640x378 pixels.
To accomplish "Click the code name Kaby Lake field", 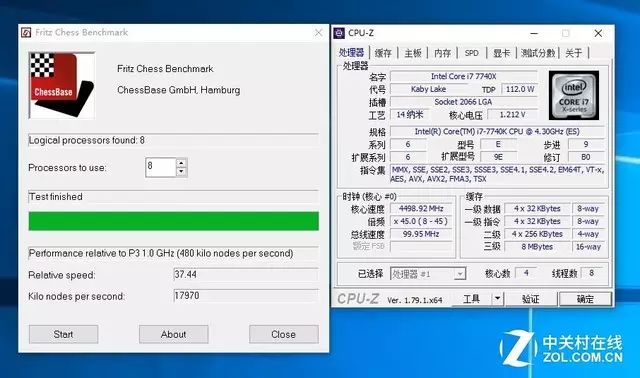I will [428, 89].
